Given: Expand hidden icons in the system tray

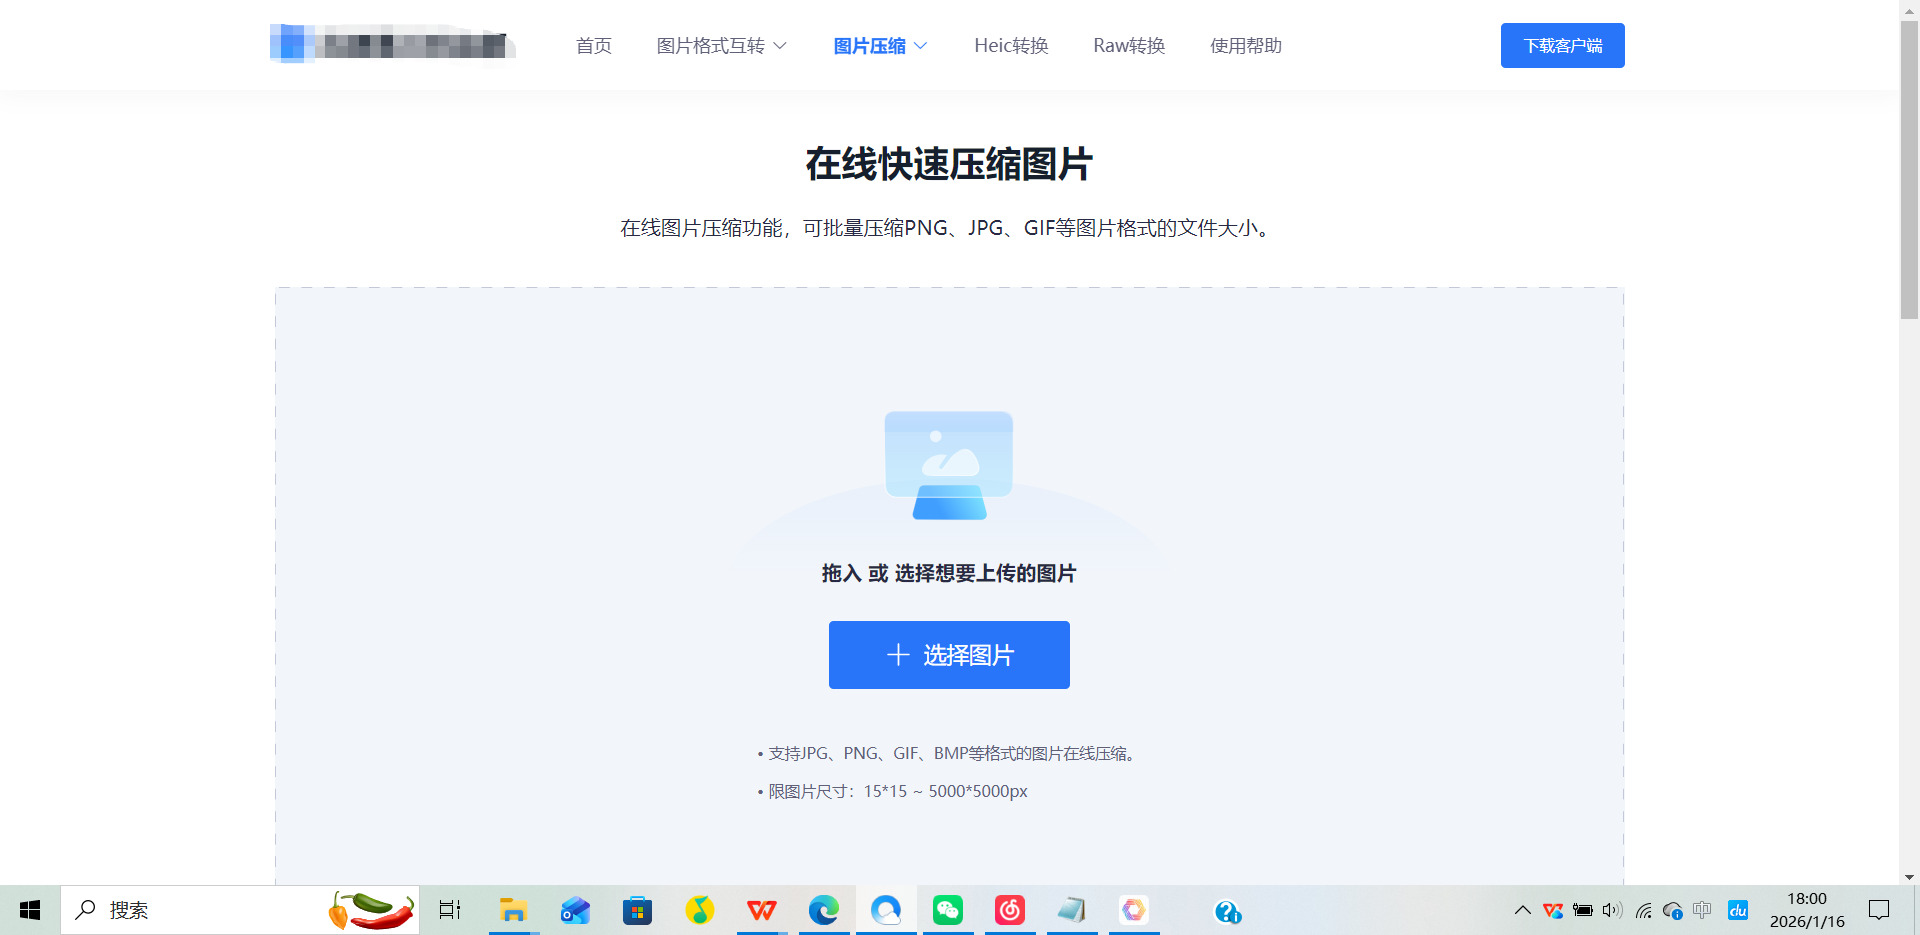Looking at the screenshot, I should [x=1523, y=910].
